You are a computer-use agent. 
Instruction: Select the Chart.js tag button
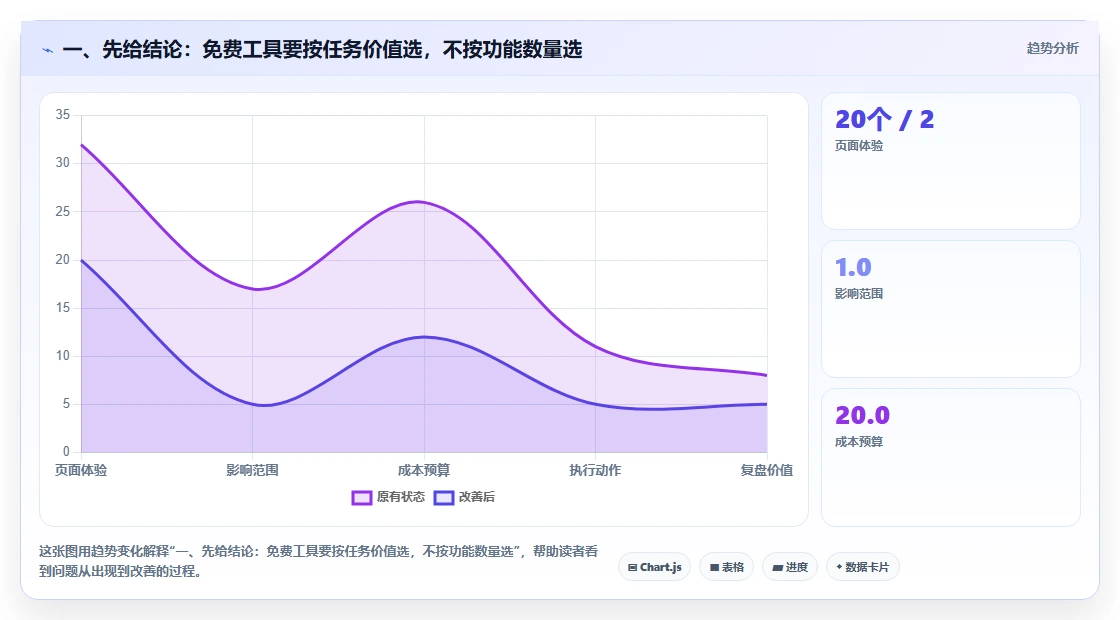pos(654,567)
